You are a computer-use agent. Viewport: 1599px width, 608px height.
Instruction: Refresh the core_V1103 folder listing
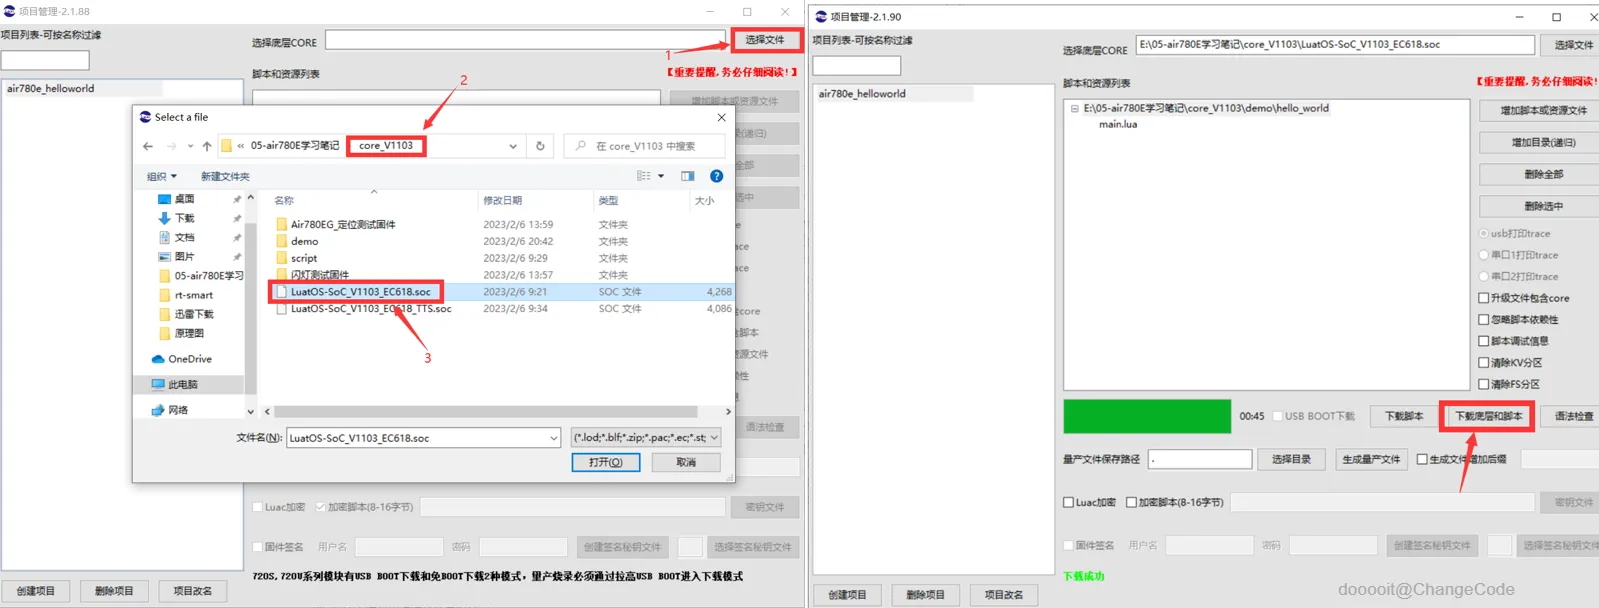tap(540, 146)
